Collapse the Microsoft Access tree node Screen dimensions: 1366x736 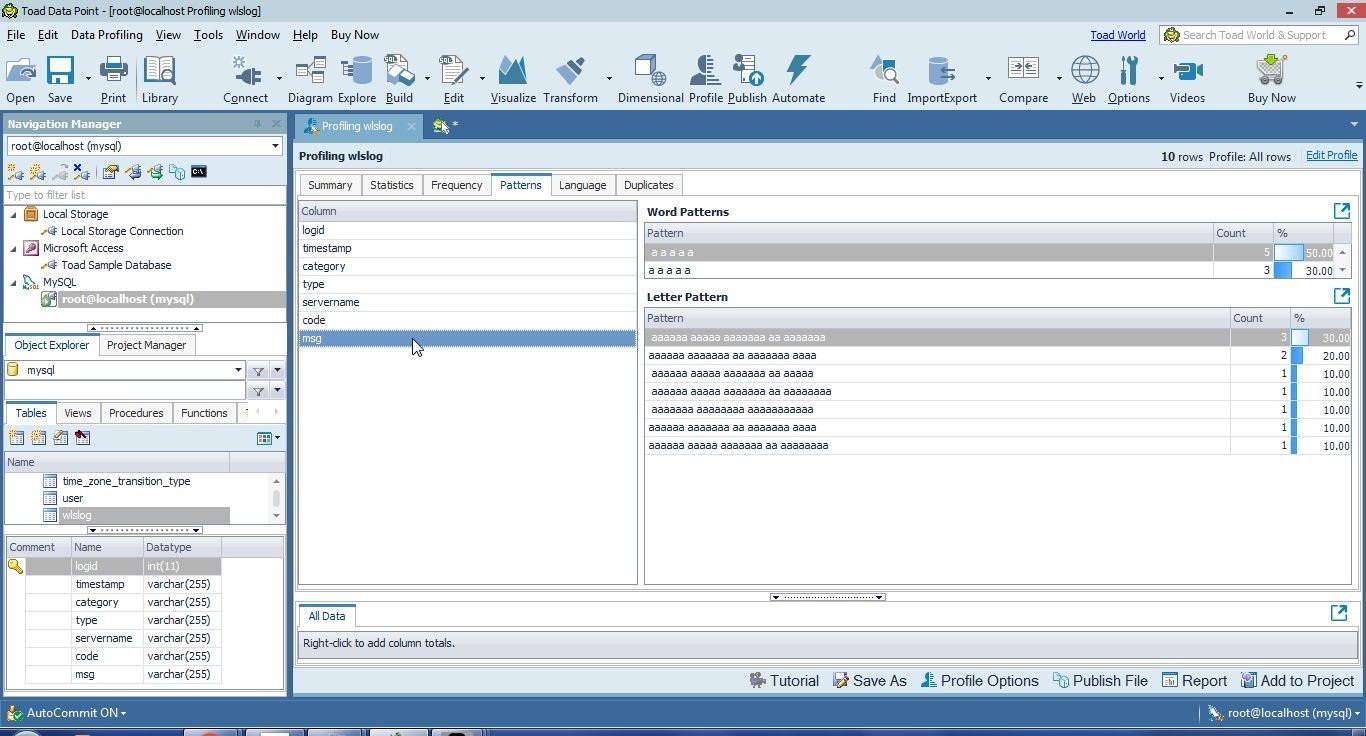point(14,248)
